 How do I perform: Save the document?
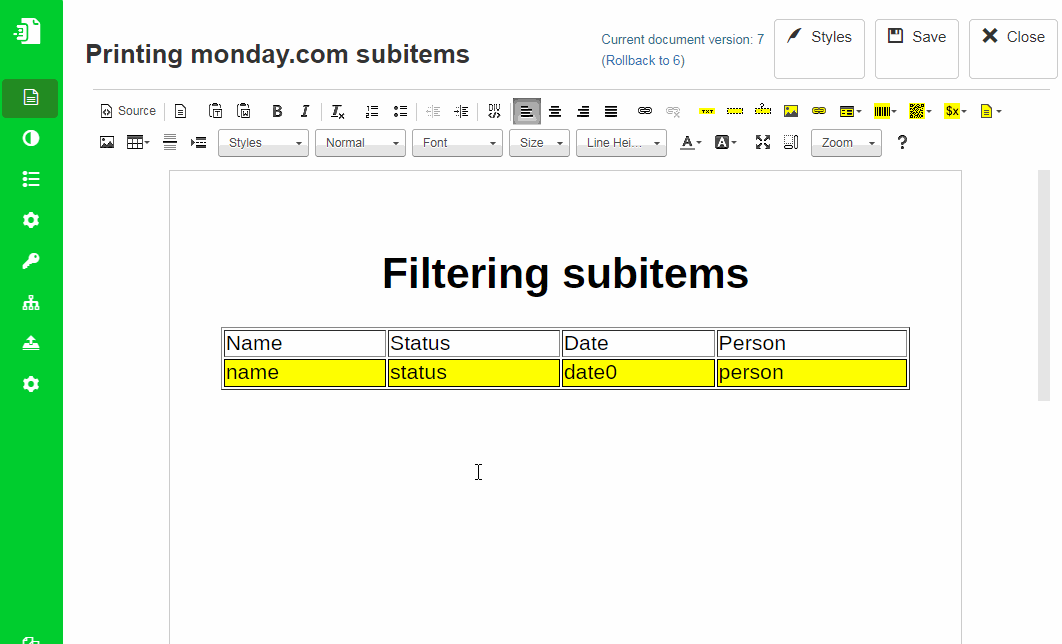pyautogui.click(x=917, y=49)
